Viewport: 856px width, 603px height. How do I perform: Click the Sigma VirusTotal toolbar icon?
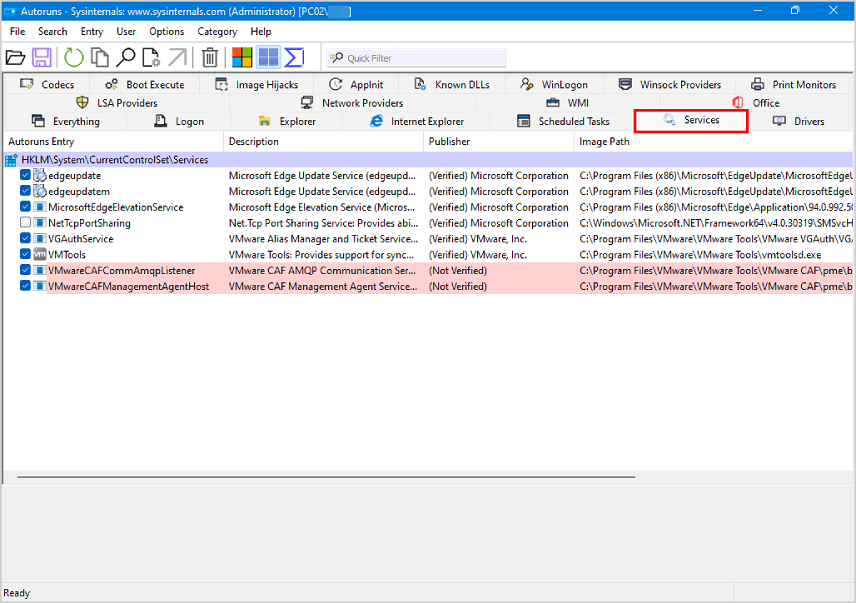tap(294, 57)
